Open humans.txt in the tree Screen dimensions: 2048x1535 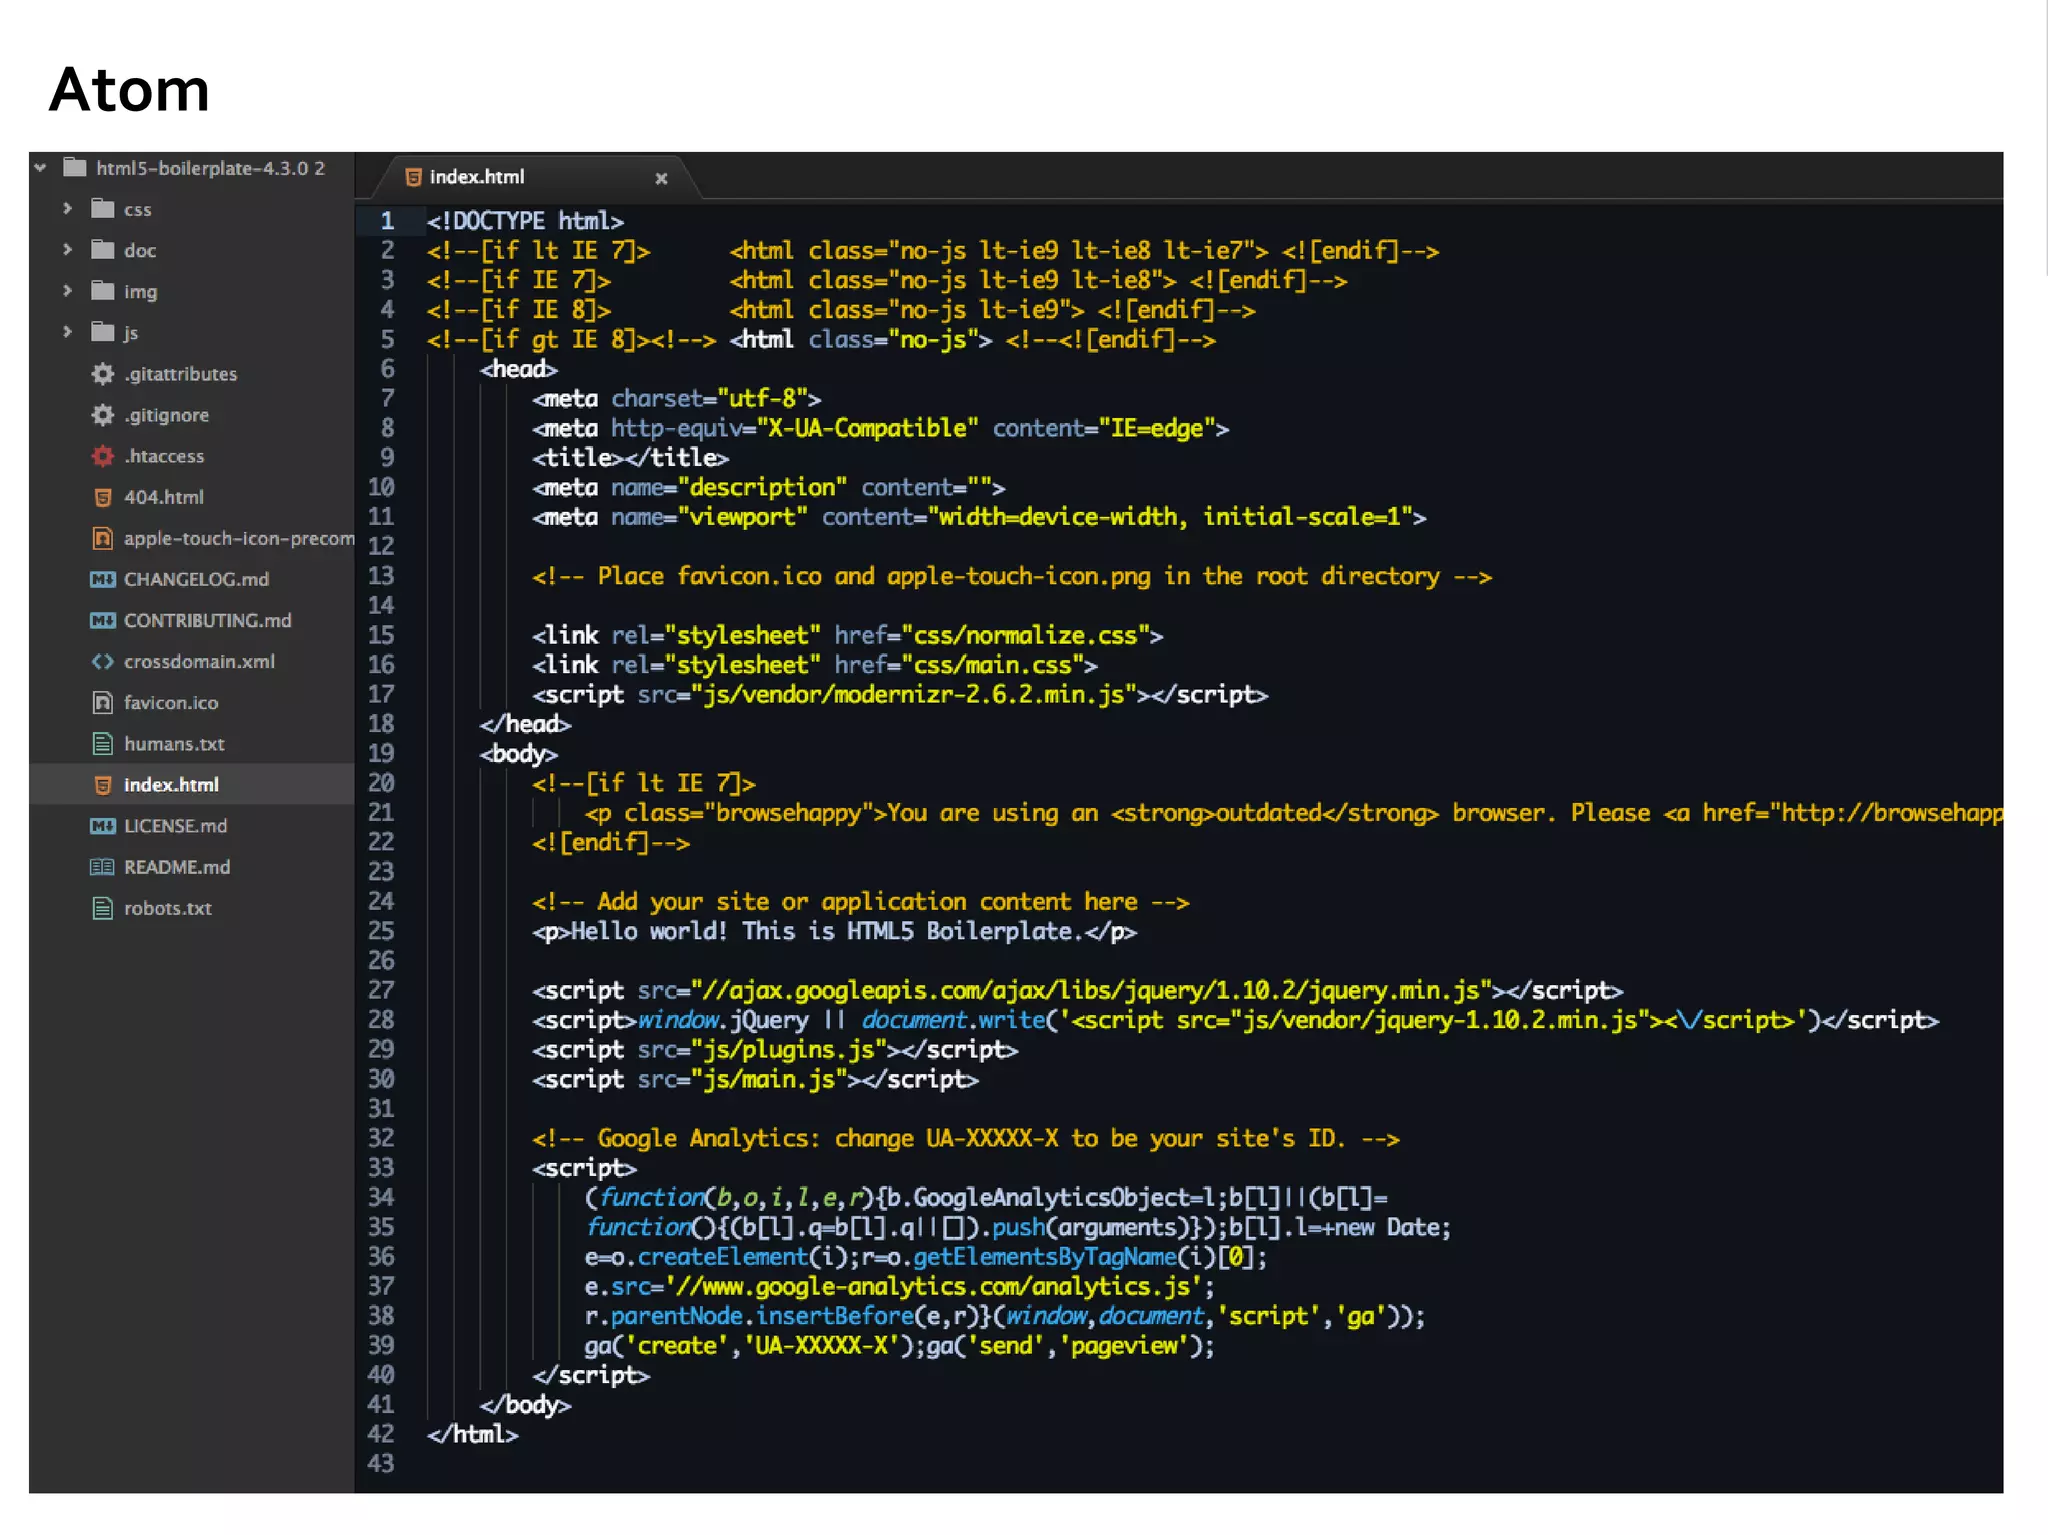[174, 743]
